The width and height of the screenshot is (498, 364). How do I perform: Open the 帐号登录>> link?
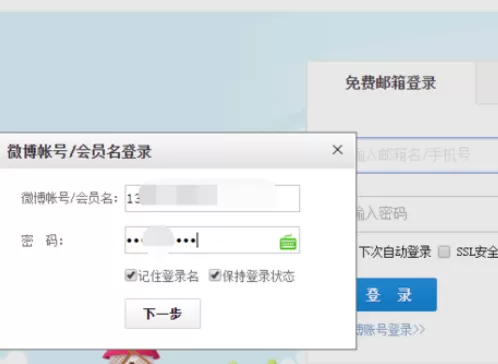391,330
